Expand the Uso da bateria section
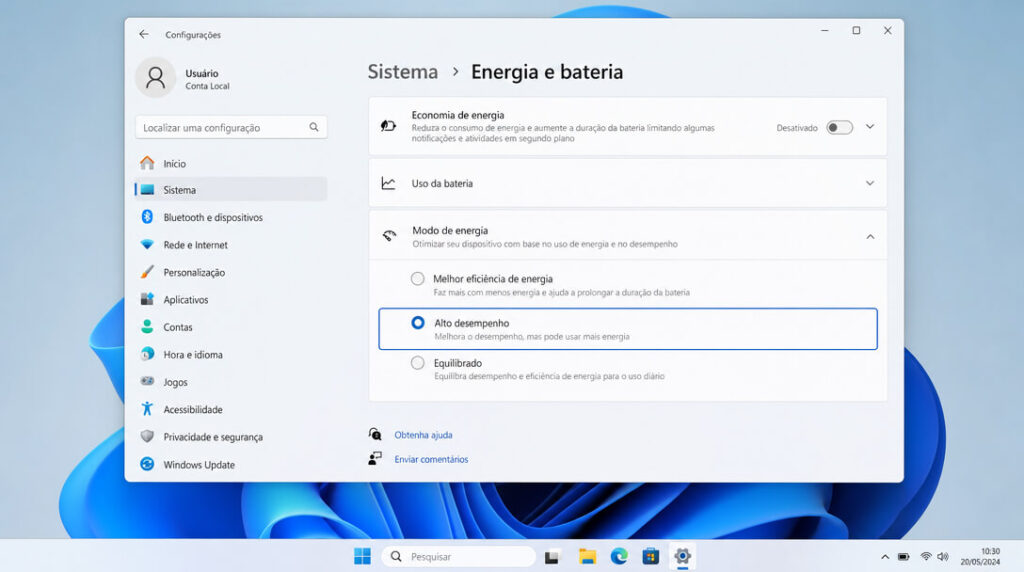The width and height of the screenshot is (1024, 572). 870,183
